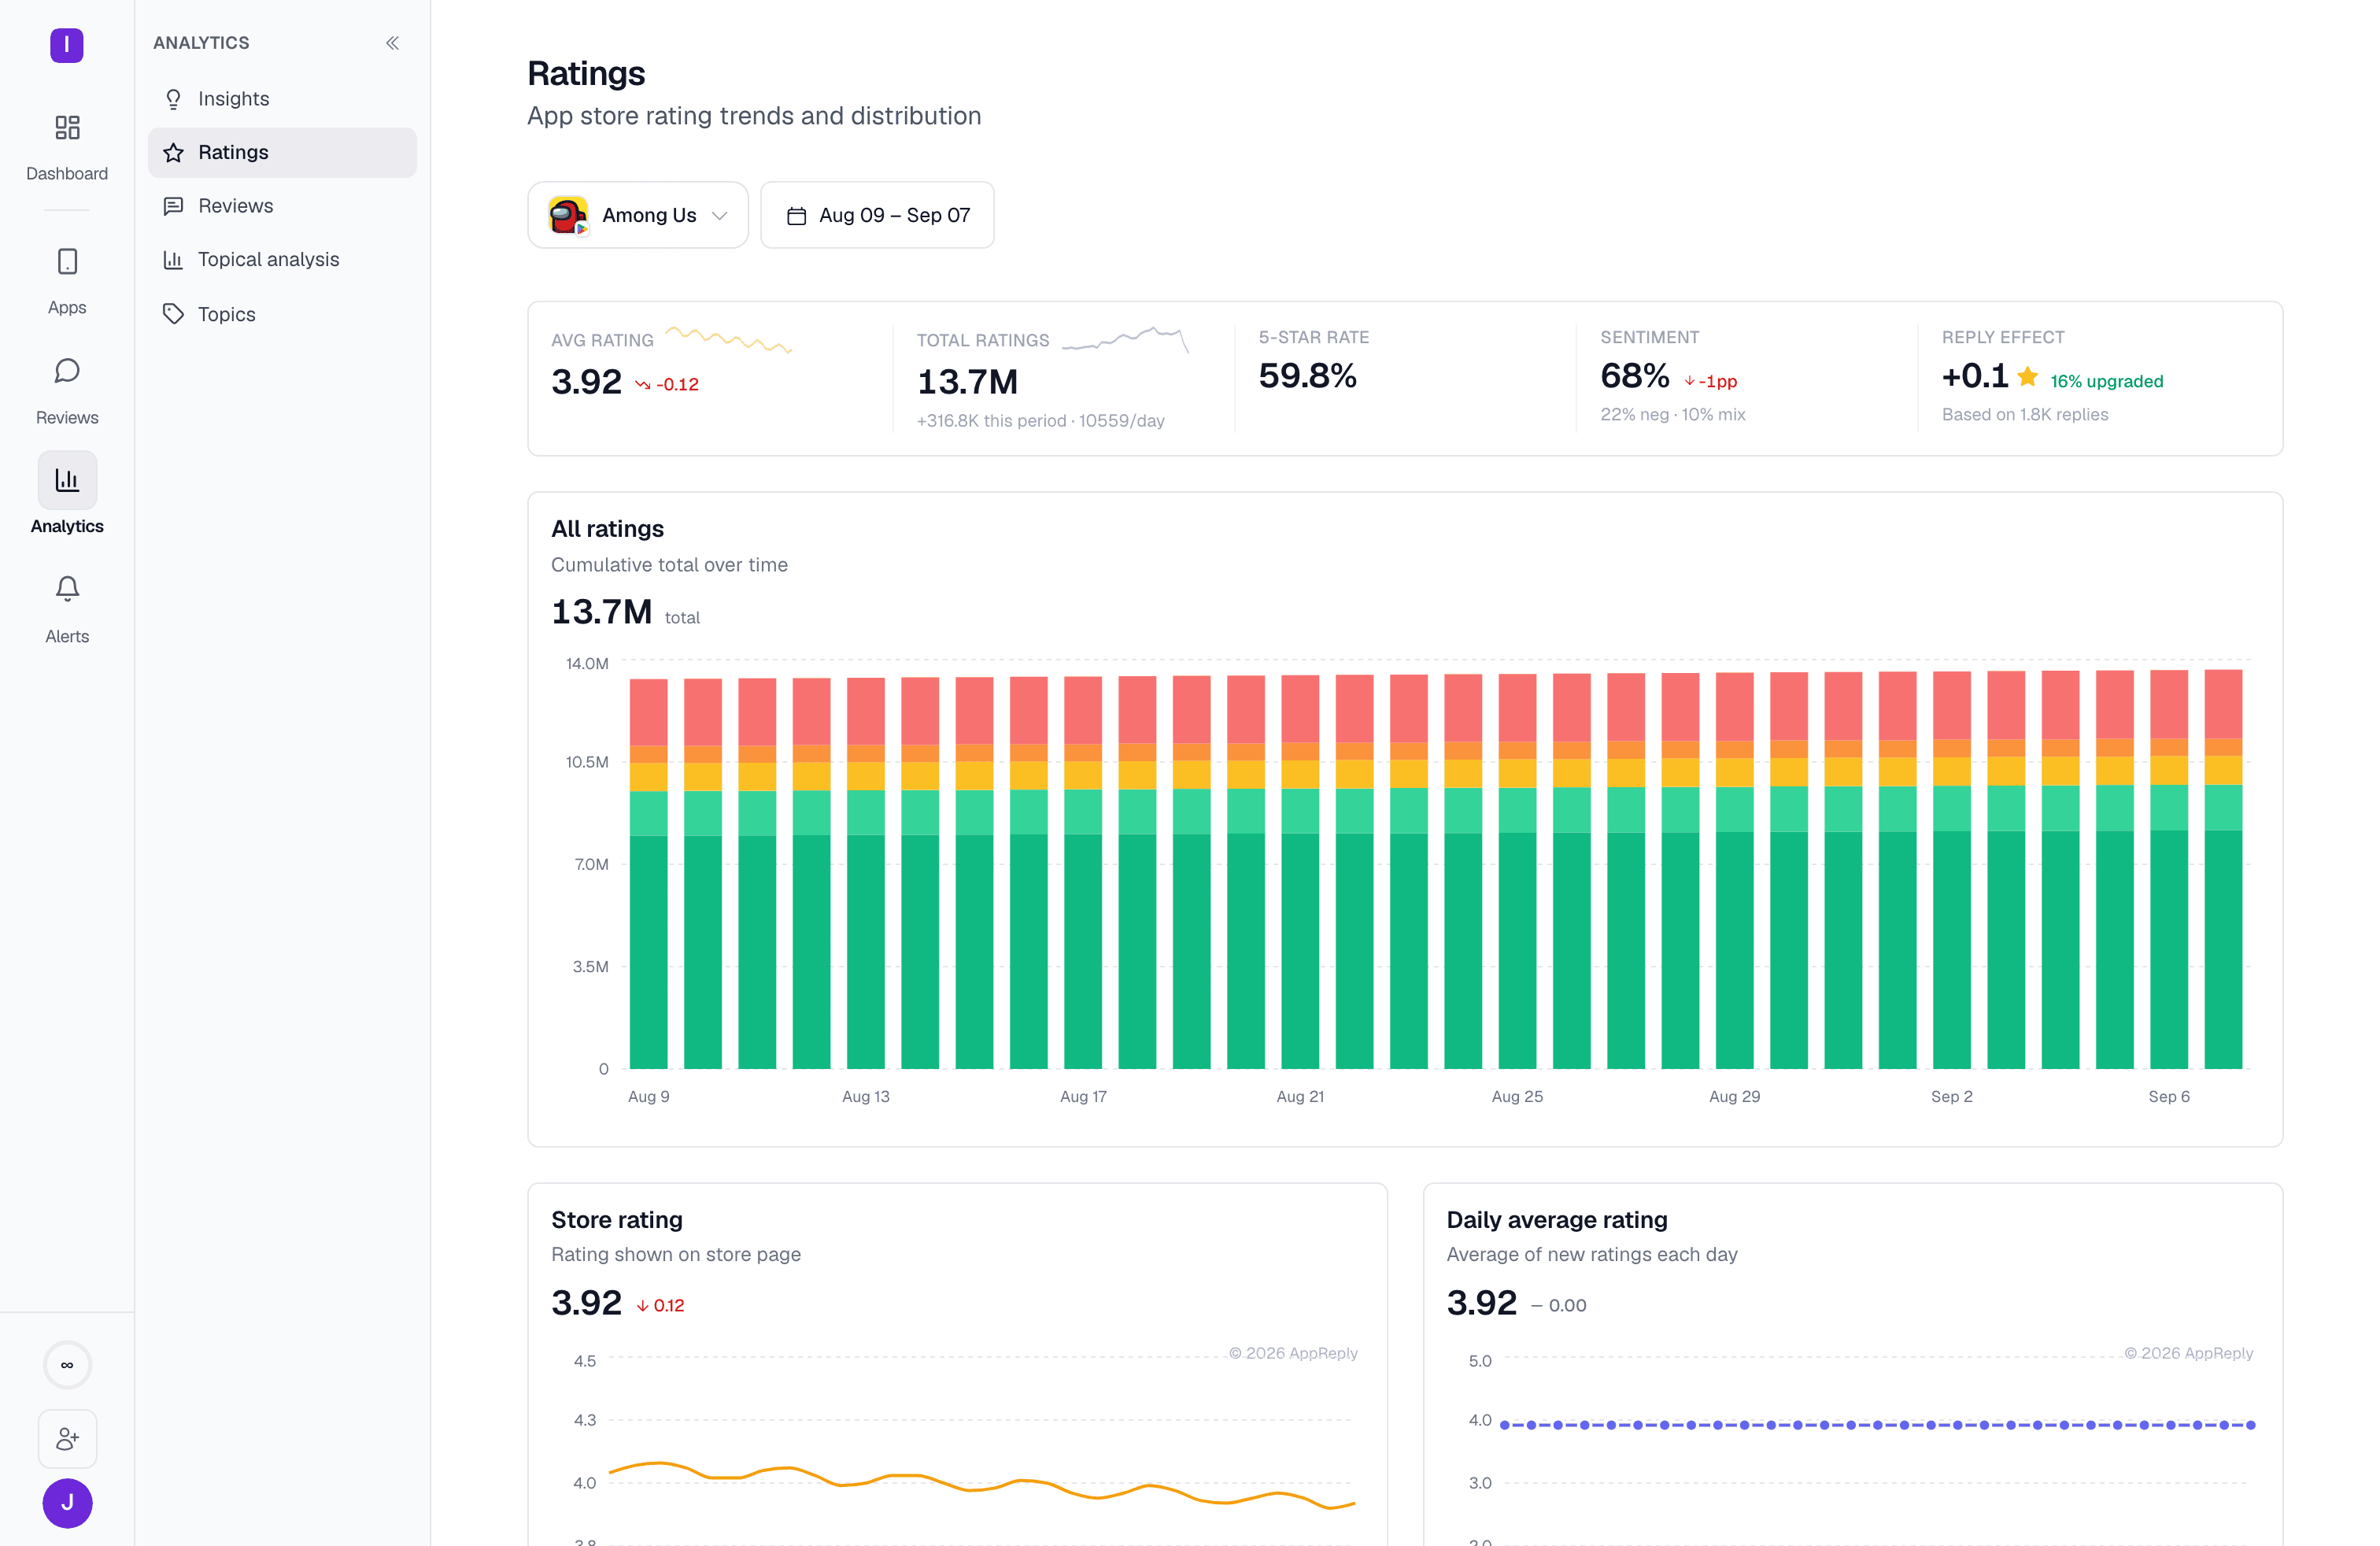The width and height of the screenshot is (2380, 1546).
Task: Click 'Based on 1.8K replies' text
Action: (2024, 414)
